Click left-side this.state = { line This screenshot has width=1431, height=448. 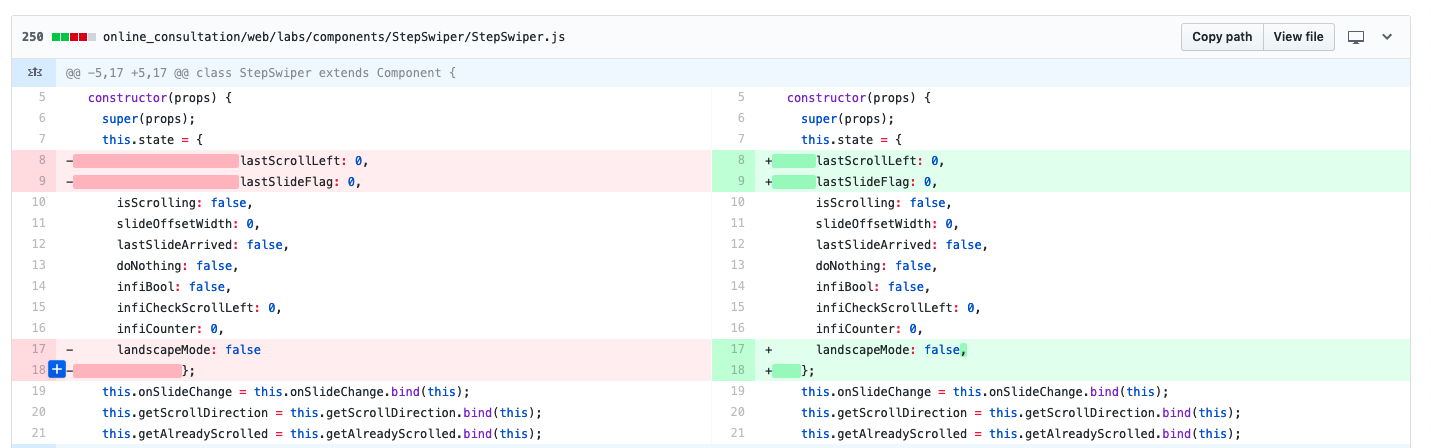tap(384, 140)
